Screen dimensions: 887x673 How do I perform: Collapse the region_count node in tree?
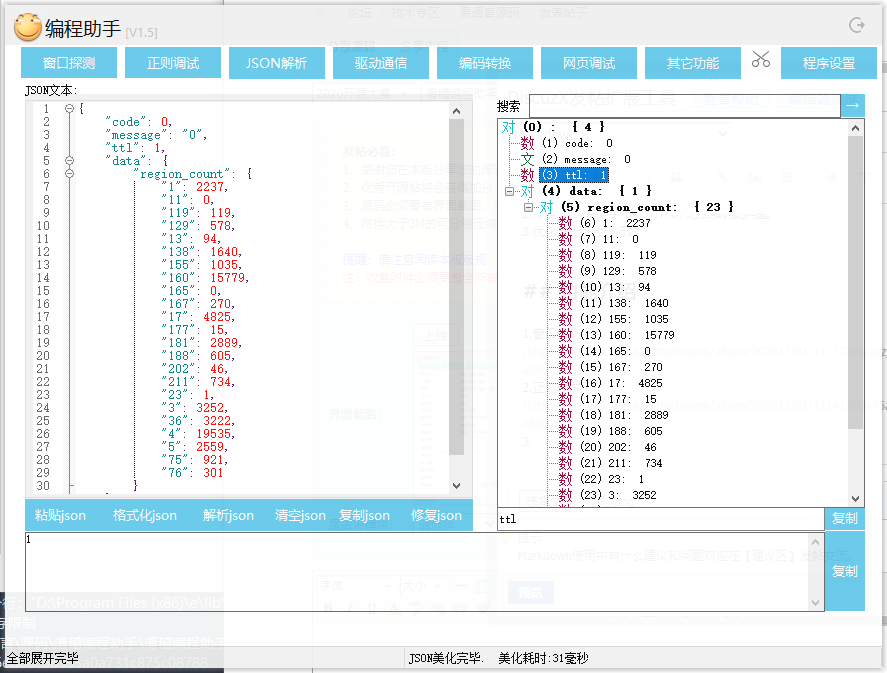528,207
